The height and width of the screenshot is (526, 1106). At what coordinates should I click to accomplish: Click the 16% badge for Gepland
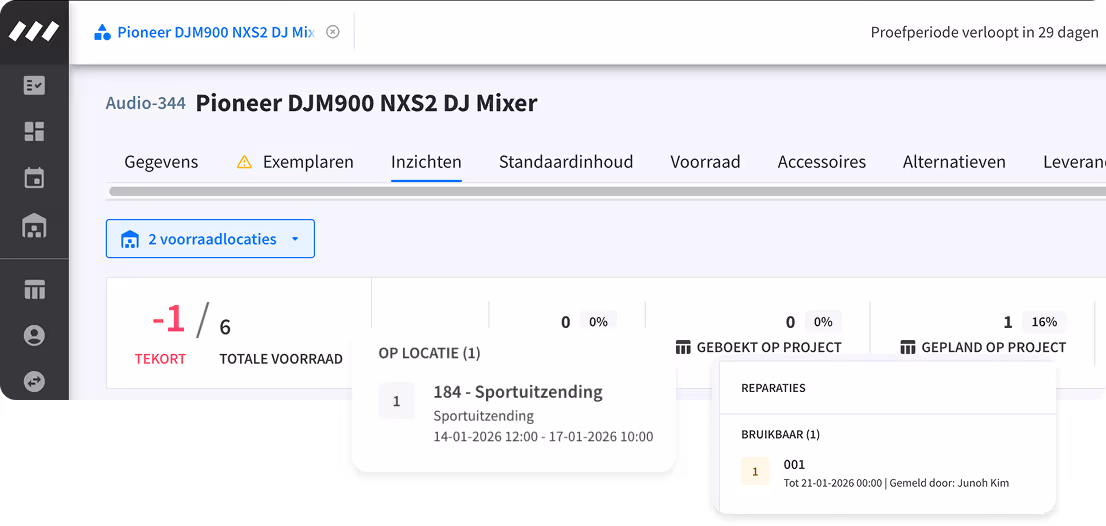1044,322
